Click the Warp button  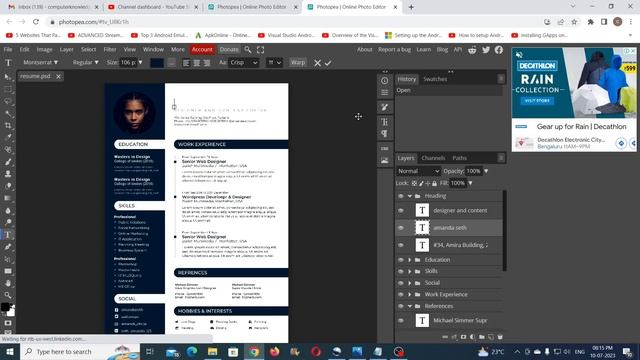[298, 62]
